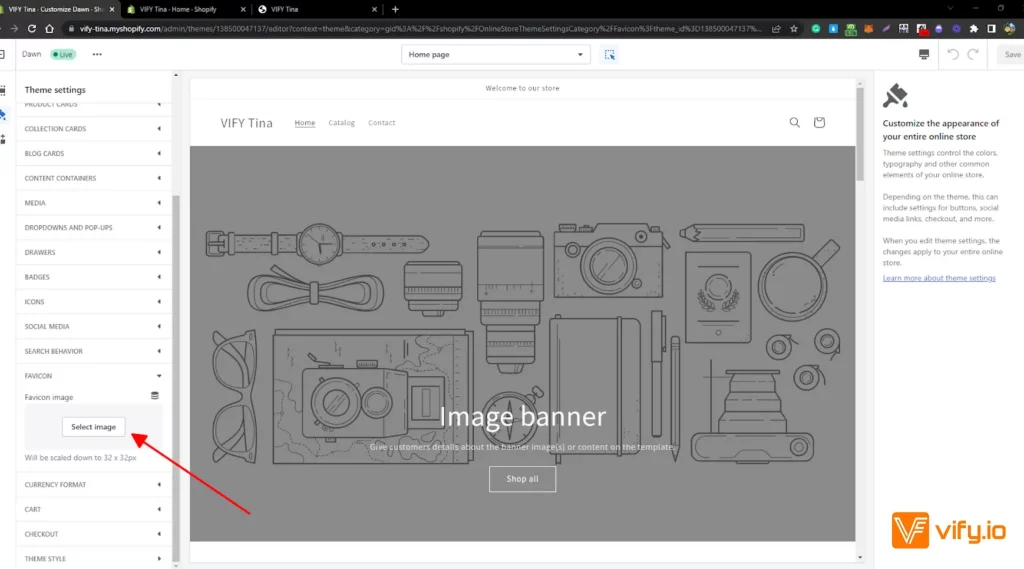Expand the Icons settings section
The image size is (1024, 569).
tap(93, 302)
